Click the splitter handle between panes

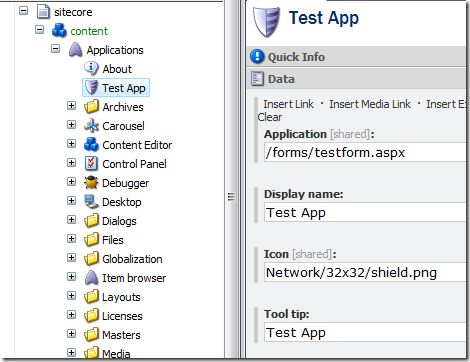pos(231,197)
